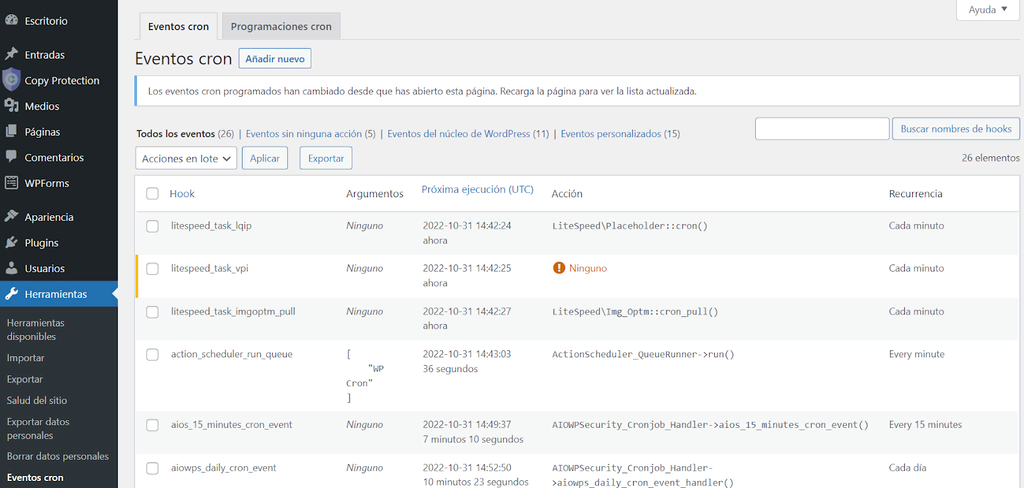Click the Apariencia paintbrush icon
Screen dimensions: 1024x488
click(x=12, y=217)
